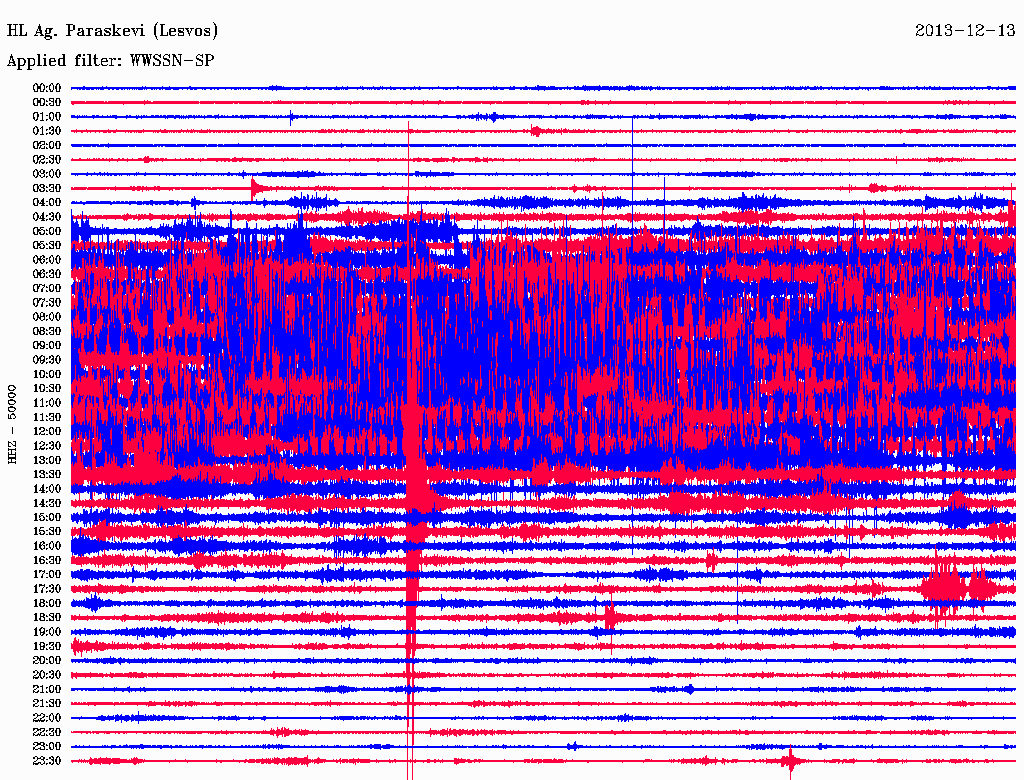1024x780 pixels.
Task: Click the Applied filter: WWSSN-SP text
Action: (110, 61)
